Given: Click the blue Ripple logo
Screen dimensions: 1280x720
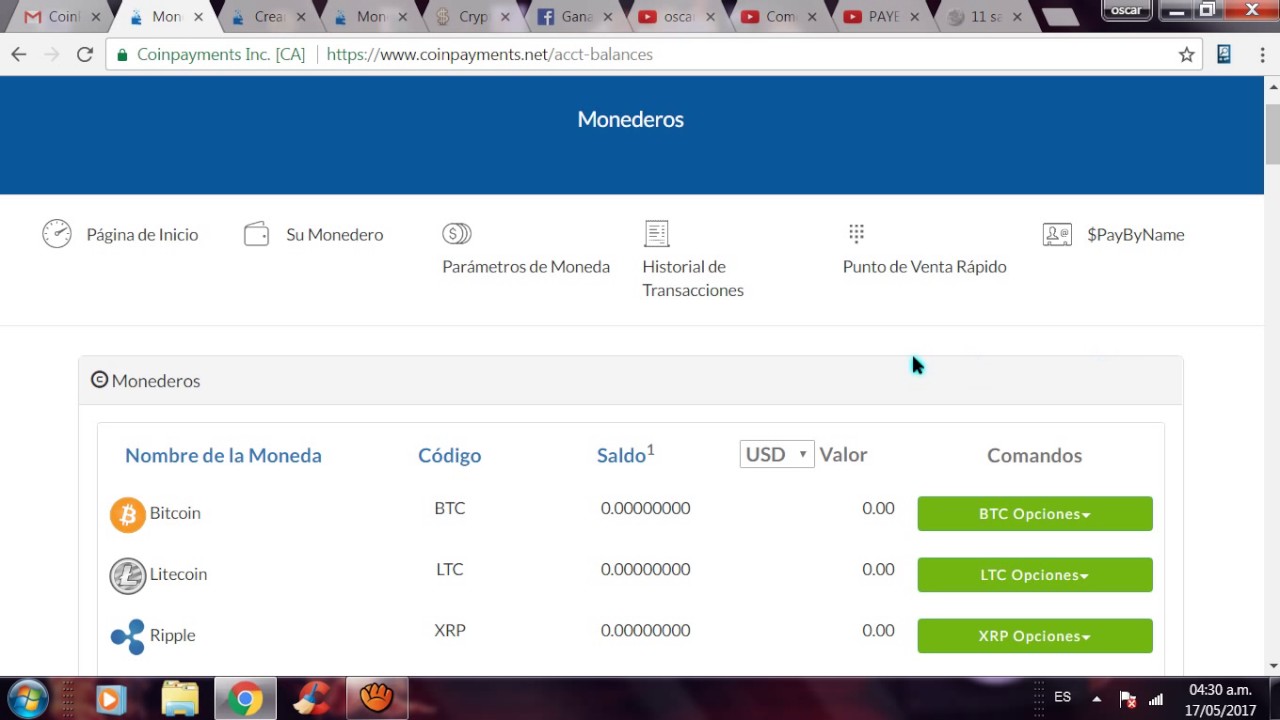Looking at the screenshot, I should (127, 636).
